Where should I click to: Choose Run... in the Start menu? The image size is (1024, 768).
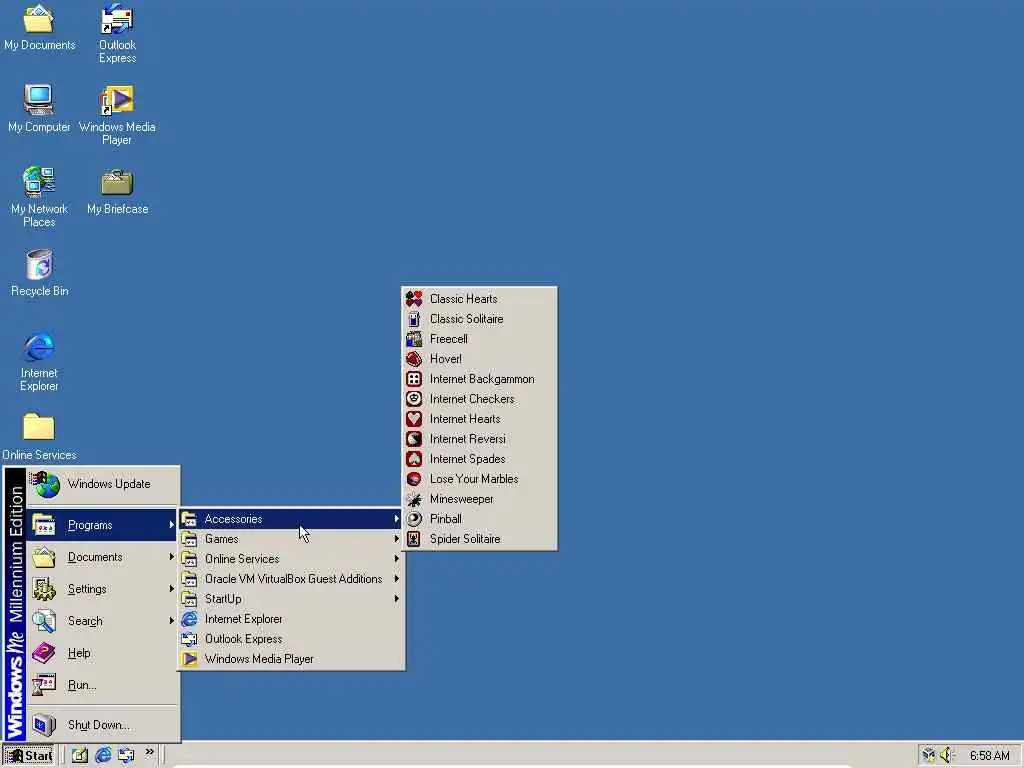coord(103,685)
